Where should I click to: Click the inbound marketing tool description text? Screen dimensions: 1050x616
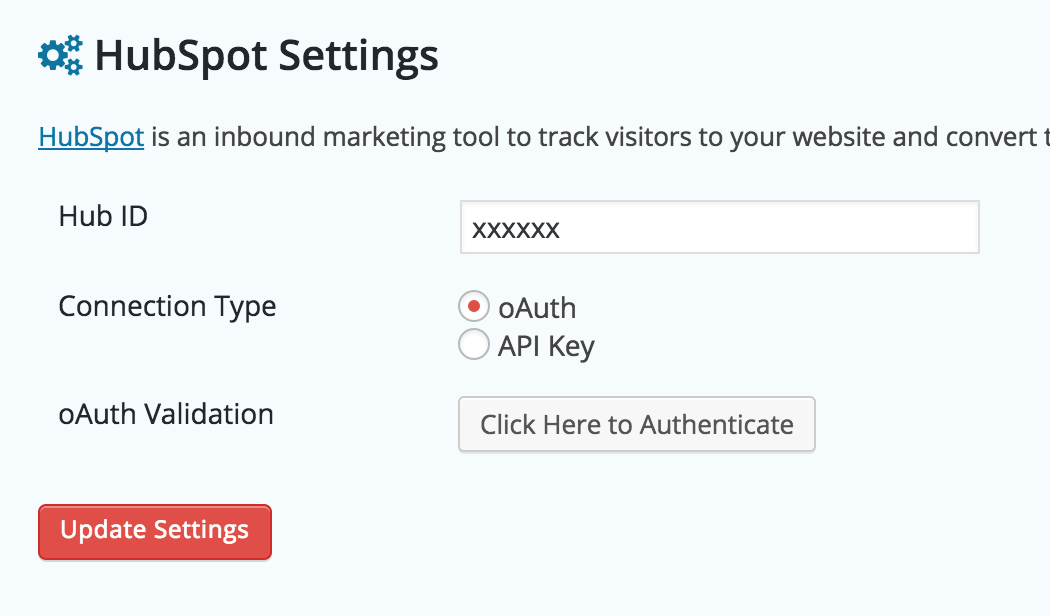click(600, 136)
